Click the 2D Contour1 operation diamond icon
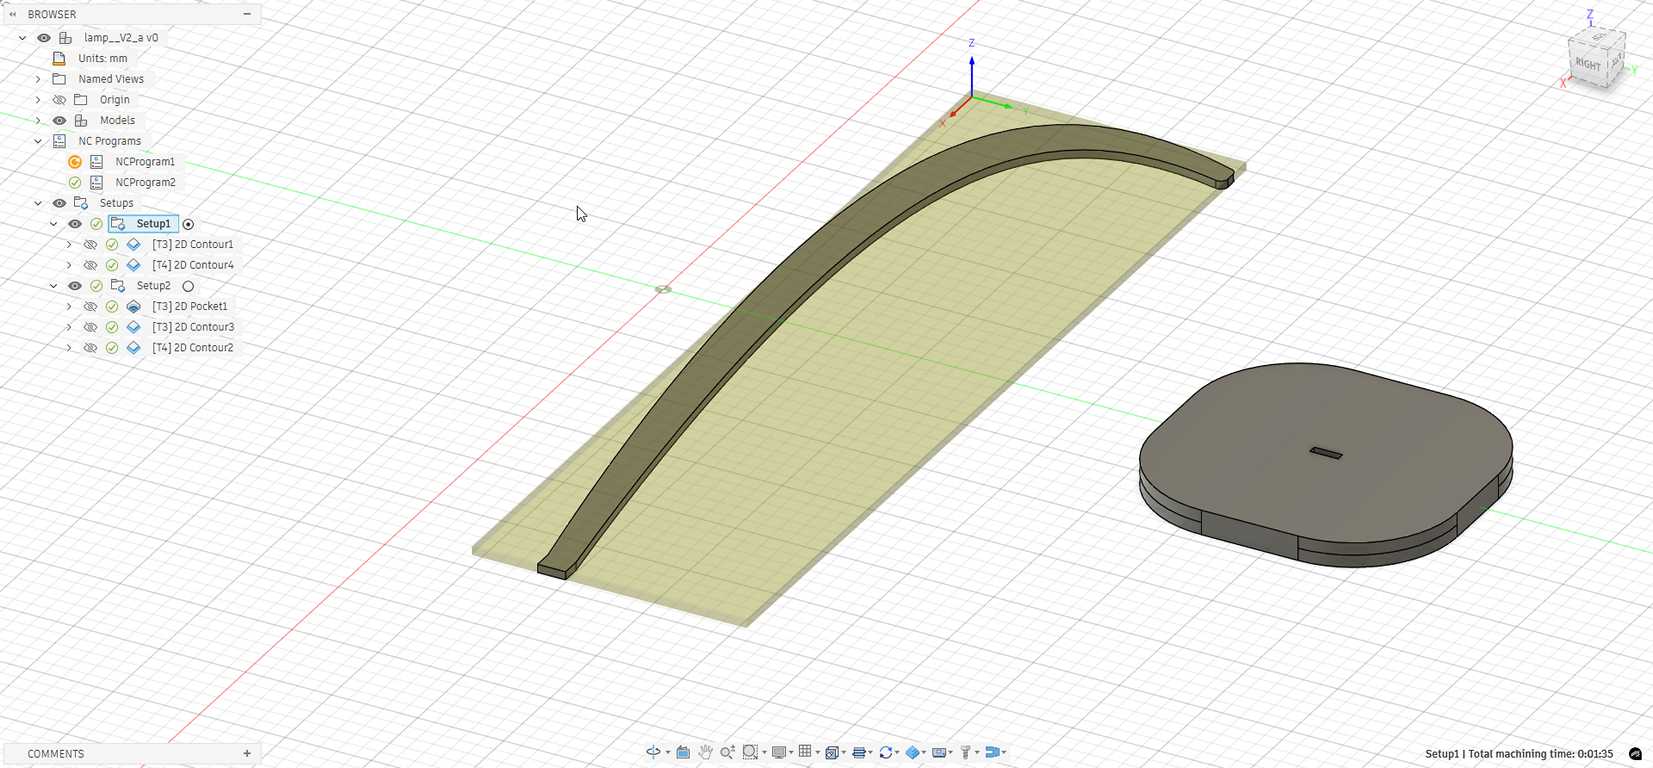Image resolution: width=1653 pixels, height=768 pixels. (133, 245)
